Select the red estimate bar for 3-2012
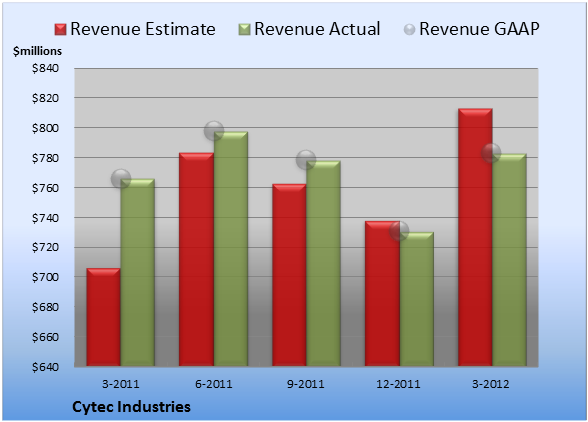The width and height of the screenshot is (588, 422). [x=475, y=237]
